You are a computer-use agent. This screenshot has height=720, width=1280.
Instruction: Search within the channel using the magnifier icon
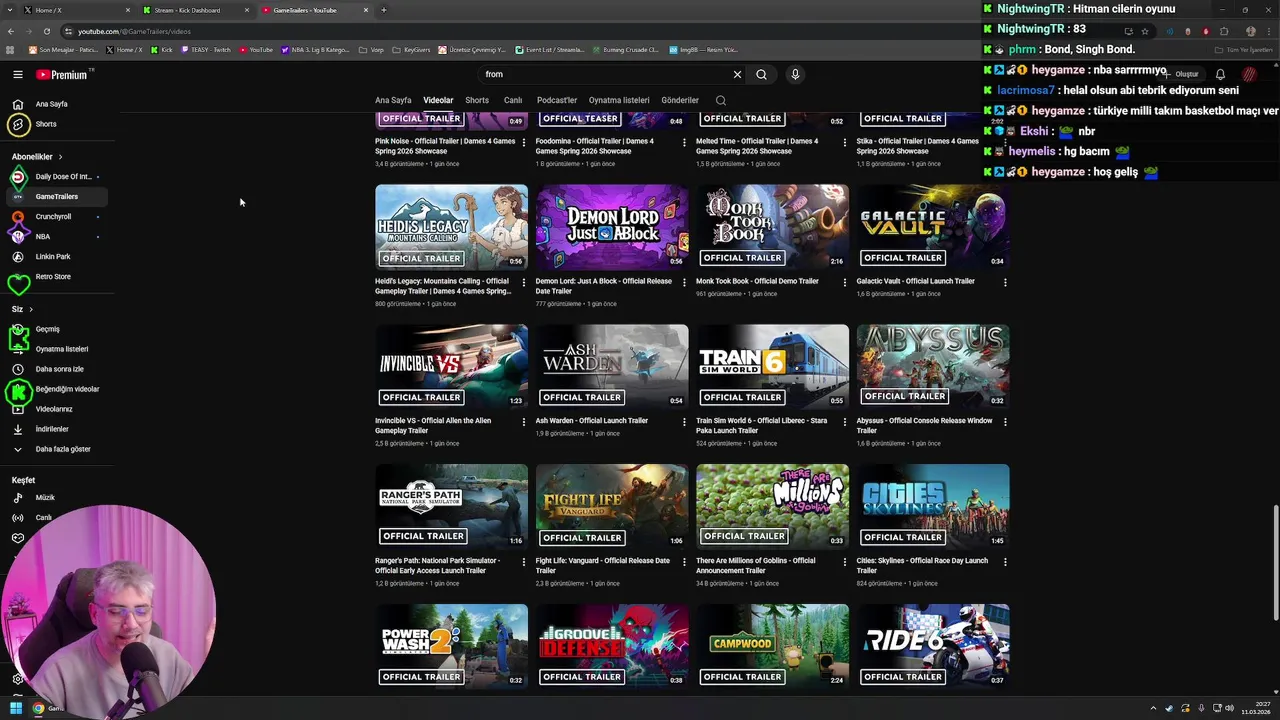tap(720, 100)
